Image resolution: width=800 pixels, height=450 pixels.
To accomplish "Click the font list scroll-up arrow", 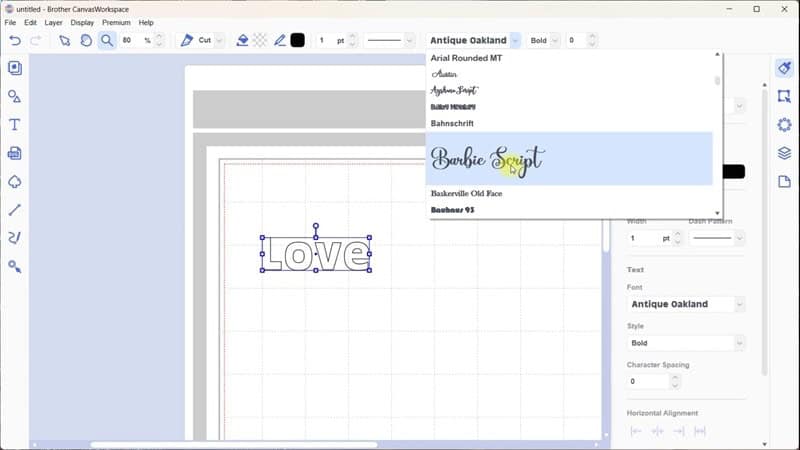I will pos(717,54).
